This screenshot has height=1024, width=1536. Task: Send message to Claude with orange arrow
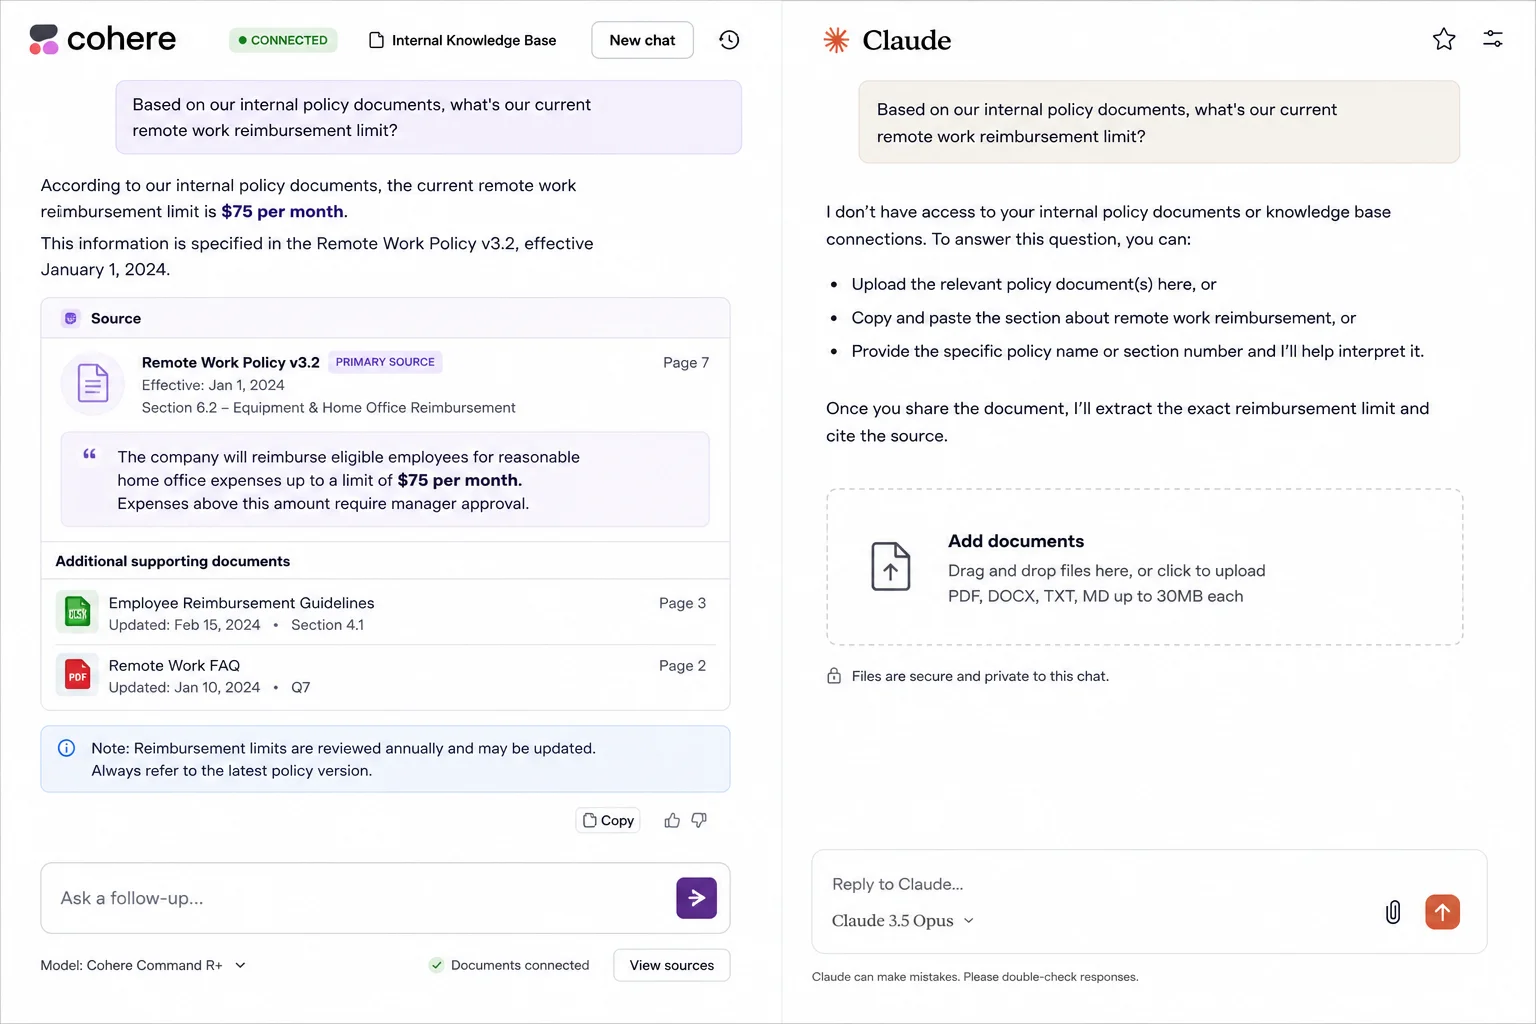(x=1442, y=912)
